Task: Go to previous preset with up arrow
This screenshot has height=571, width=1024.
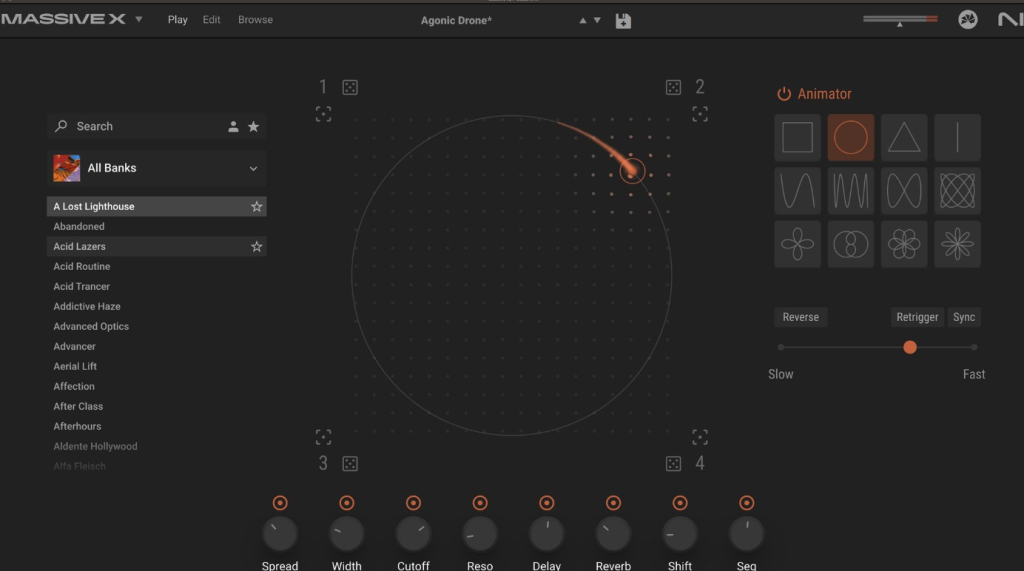Action: pyautogui.click(x=583, y=21)
